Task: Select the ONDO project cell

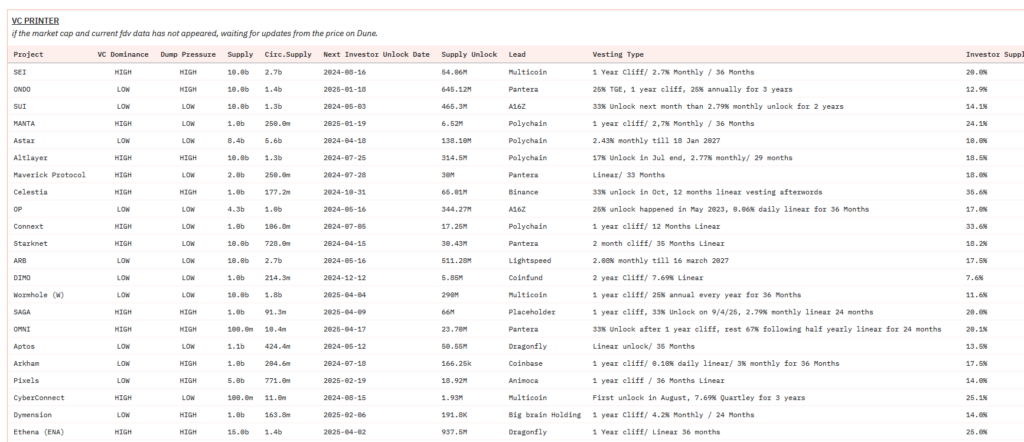Action: (x=22, y=89)
